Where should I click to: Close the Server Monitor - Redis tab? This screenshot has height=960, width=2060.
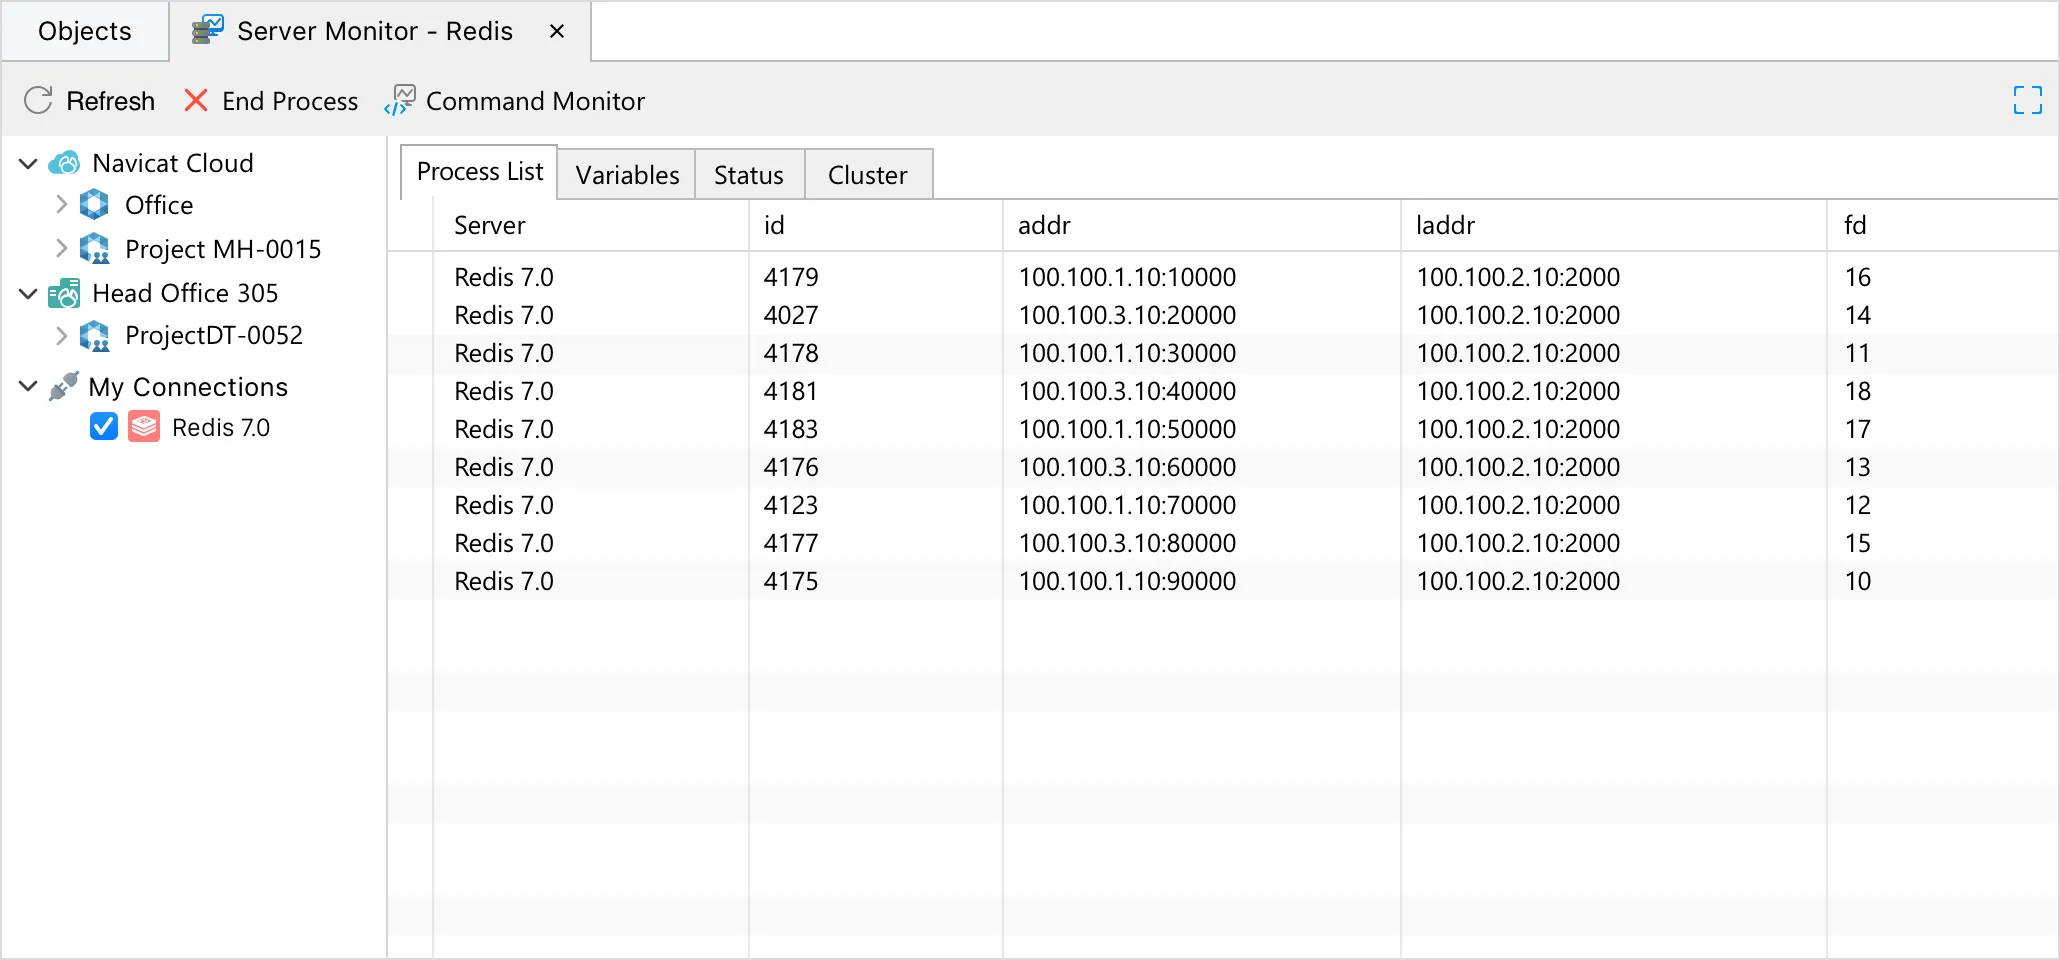557,31
